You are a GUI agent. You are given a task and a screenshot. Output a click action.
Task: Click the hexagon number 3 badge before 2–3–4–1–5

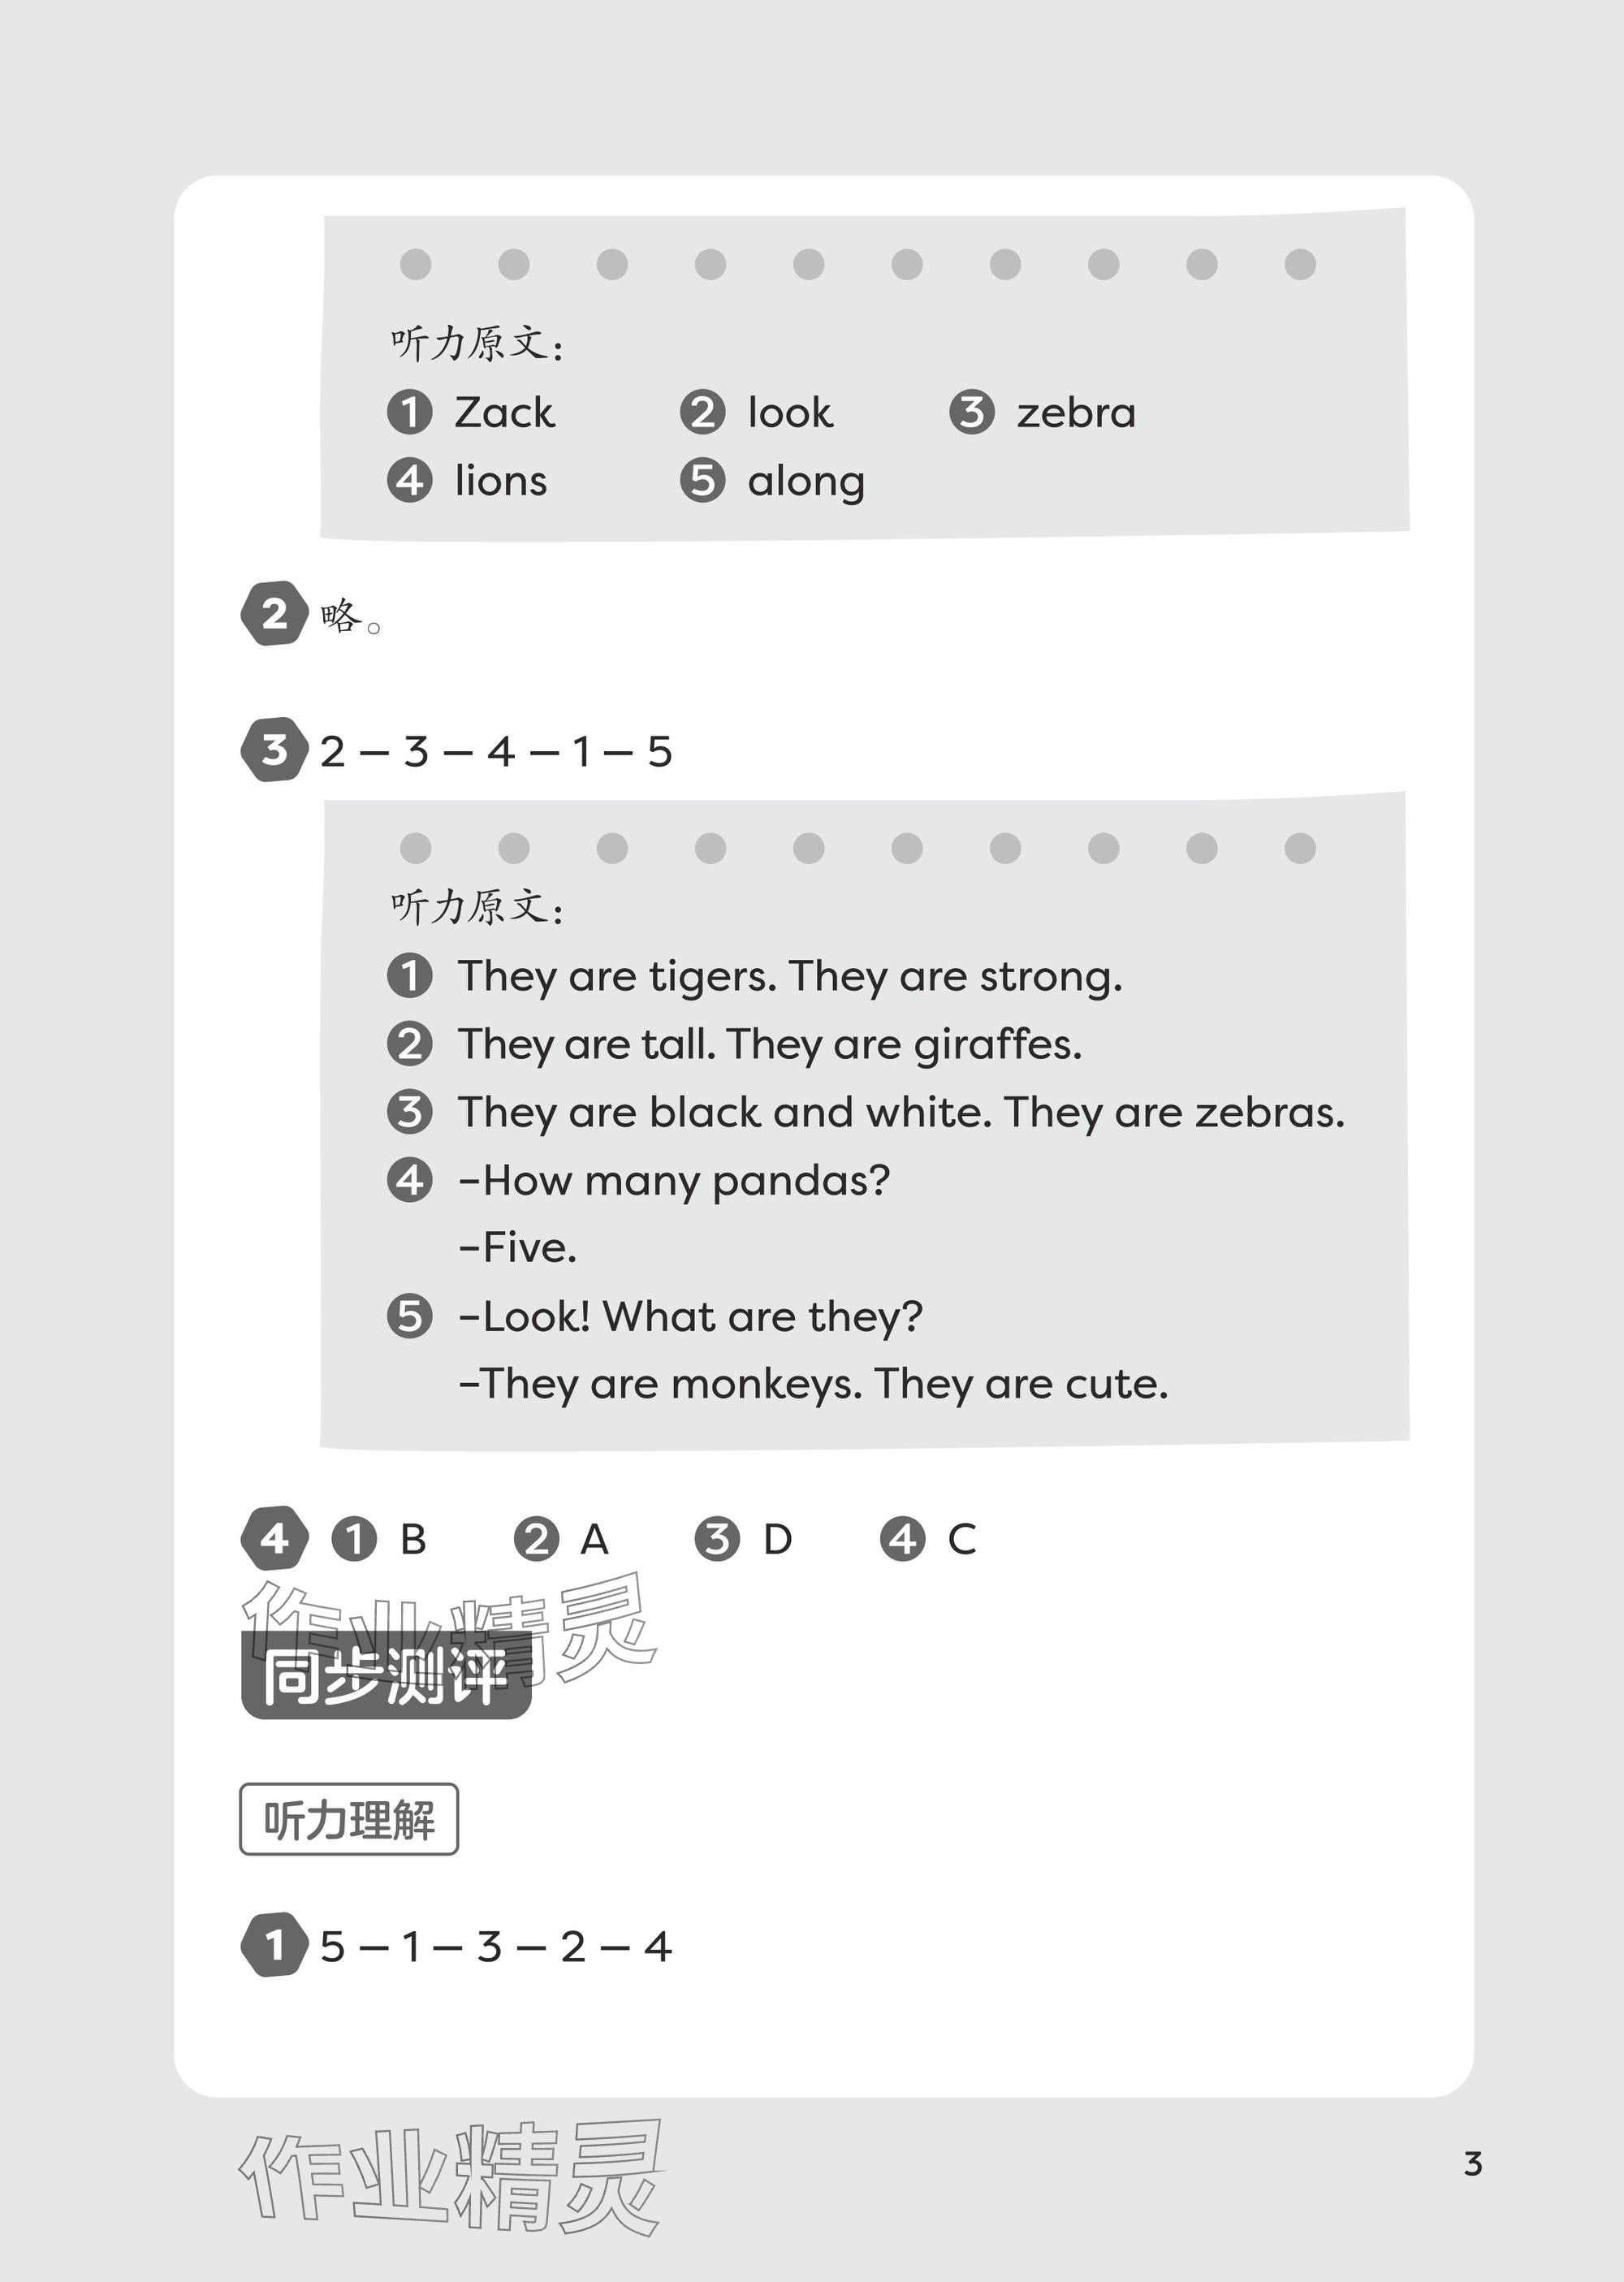coord(274,749)
